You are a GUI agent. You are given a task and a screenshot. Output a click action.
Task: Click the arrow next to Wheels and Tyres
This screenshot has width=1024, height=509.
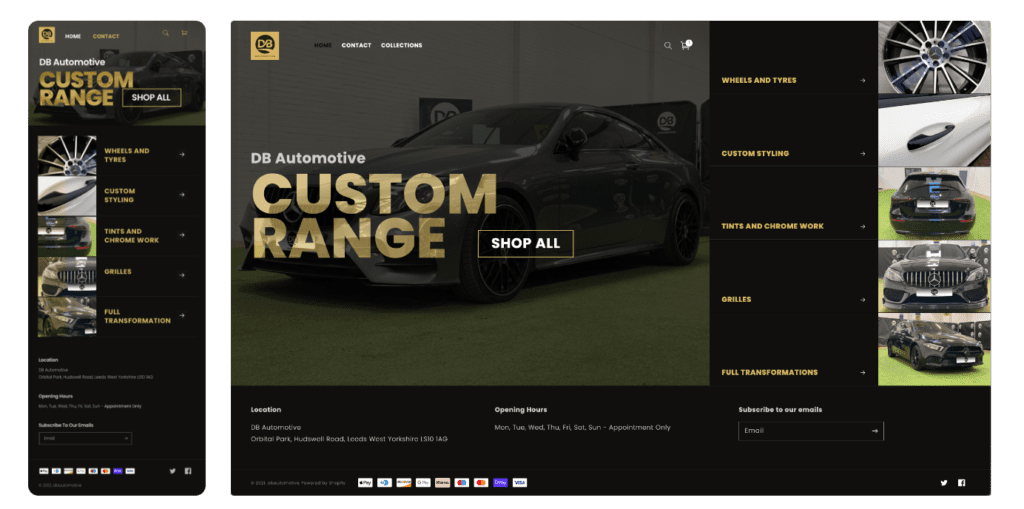coord(862,80)
